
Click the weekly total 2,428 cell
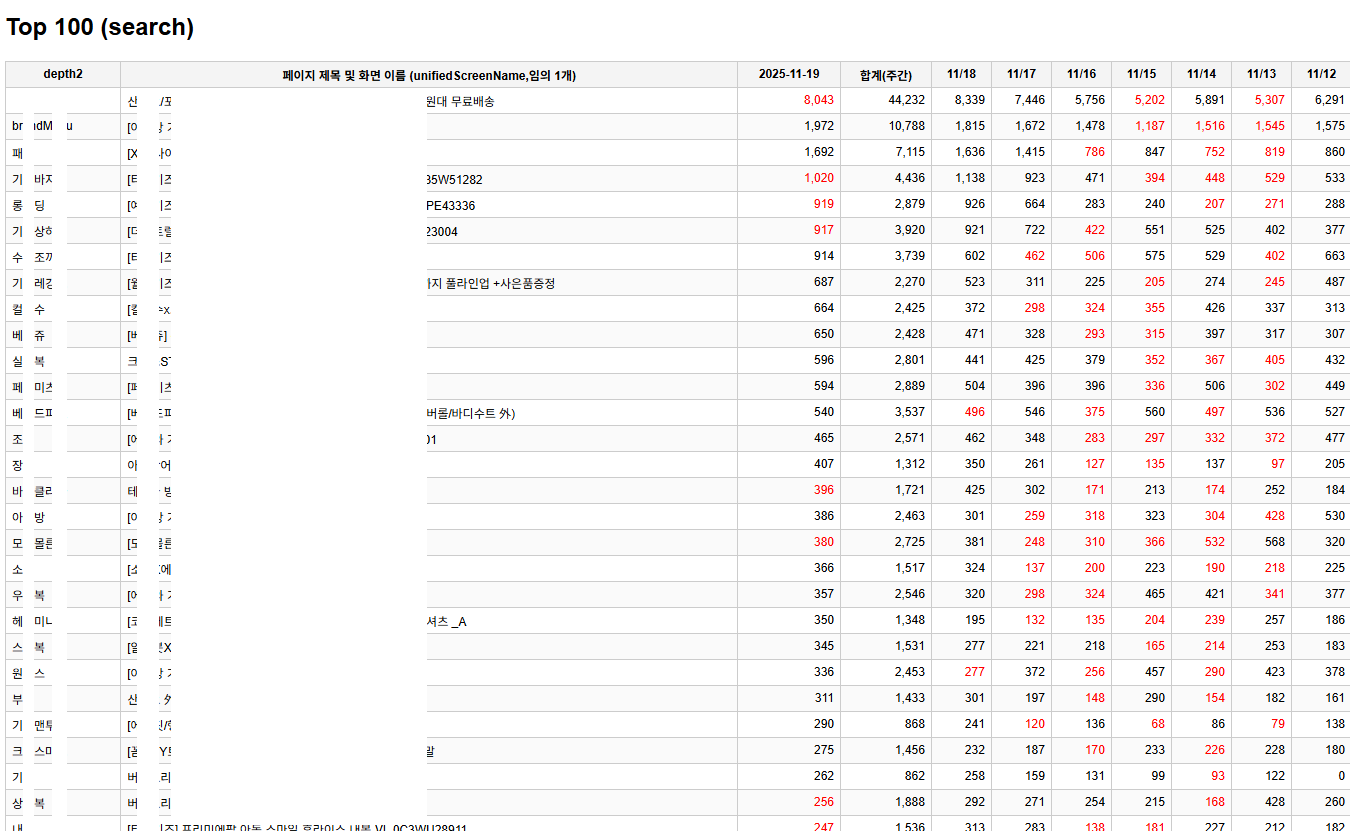pos(886,335)
